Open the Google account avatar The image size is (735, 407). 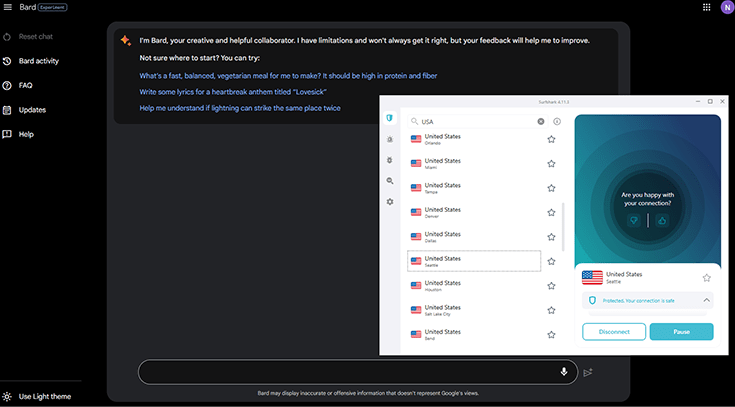pos(727,7)
